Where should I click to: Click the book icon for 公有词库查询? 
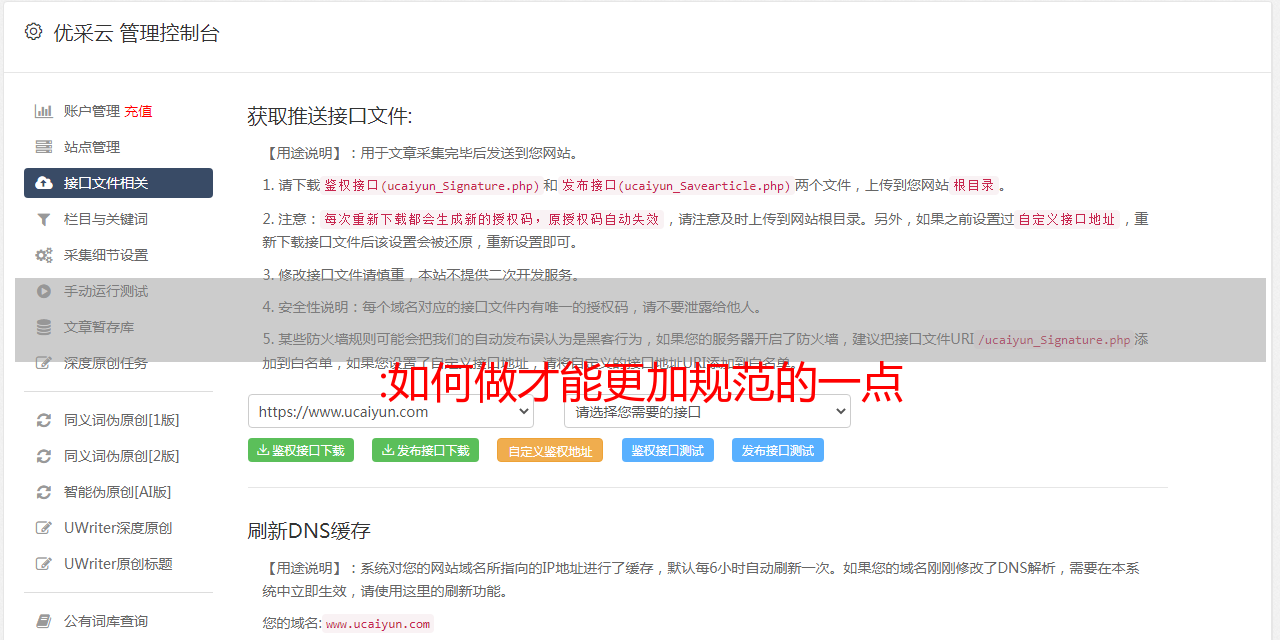point(44,621)
